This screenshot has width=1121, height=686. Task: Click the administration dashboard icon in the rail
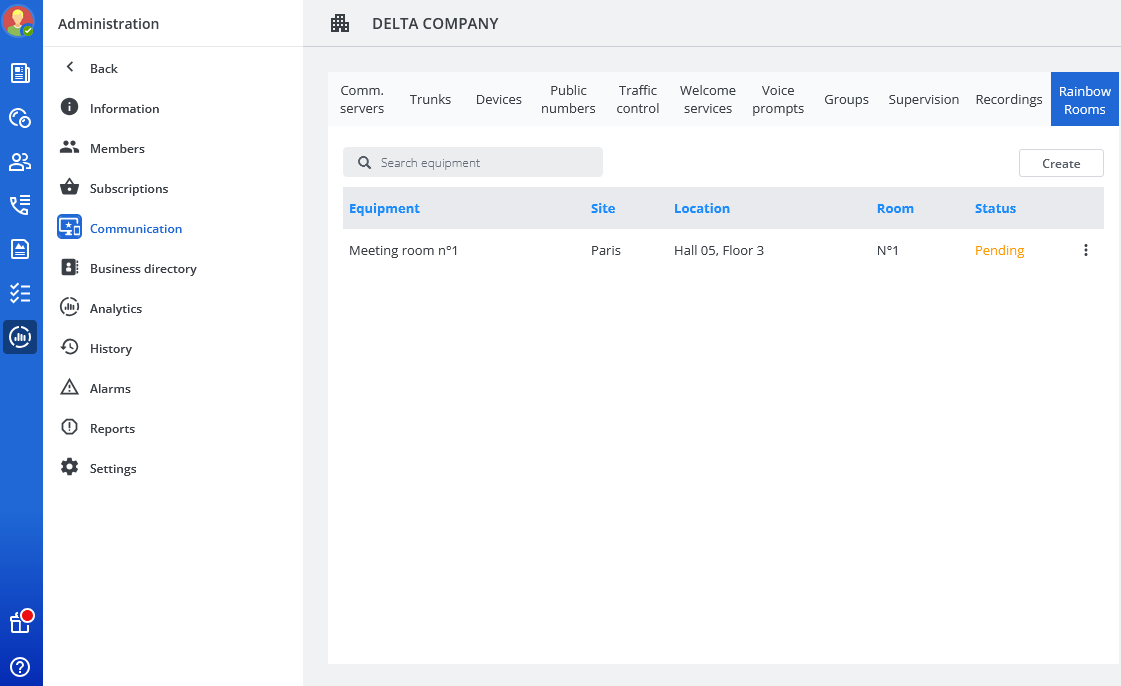(x=20, y=337)
